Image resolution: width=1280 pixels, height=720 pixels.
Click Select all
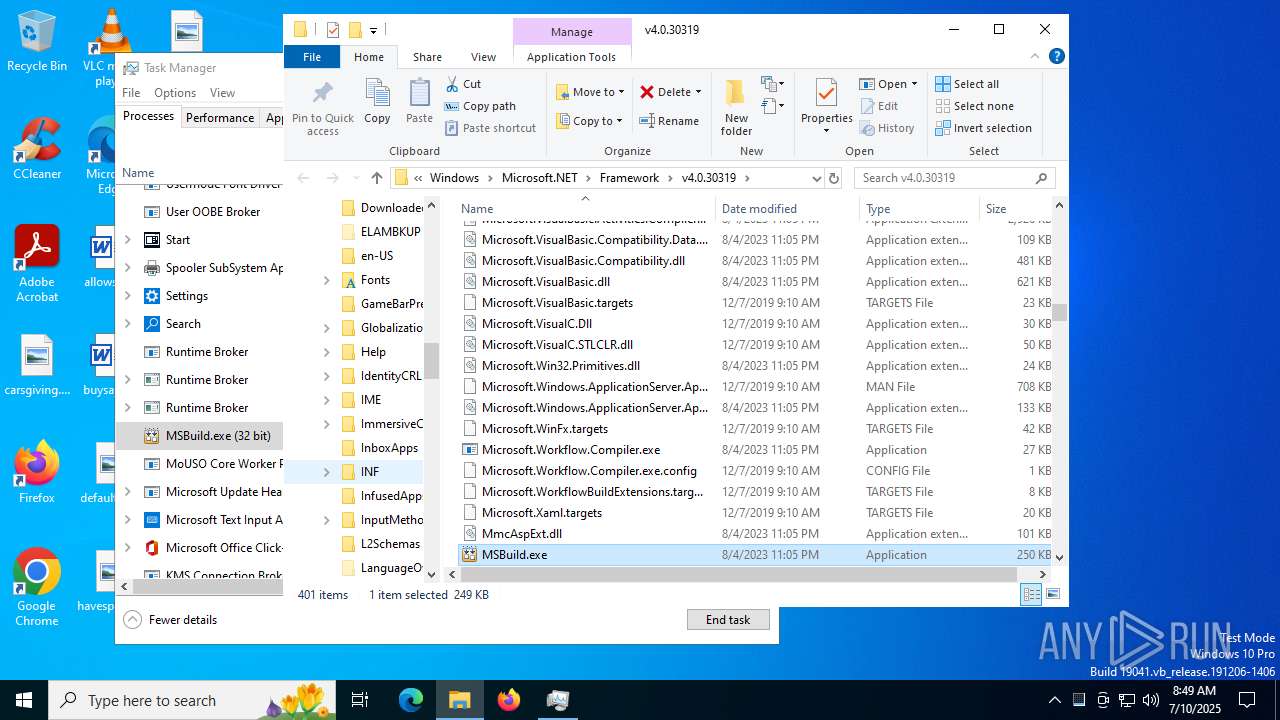point(967,84)
